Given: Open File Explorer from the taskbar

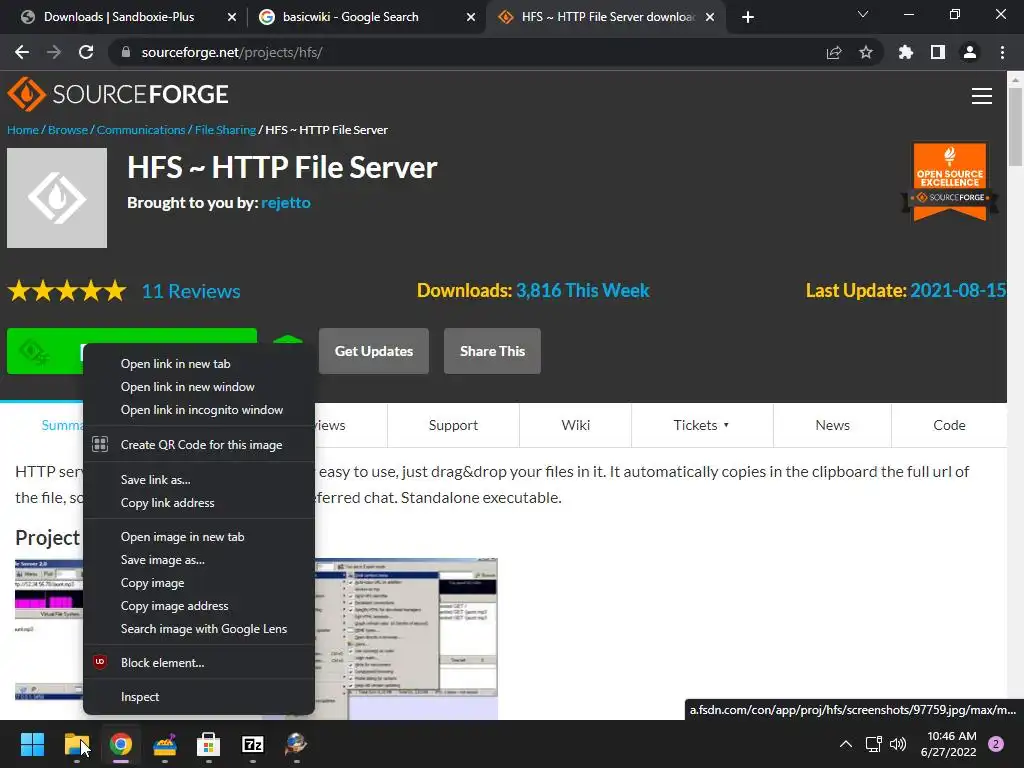Looking at the screenshot, I should click(77, 744).
